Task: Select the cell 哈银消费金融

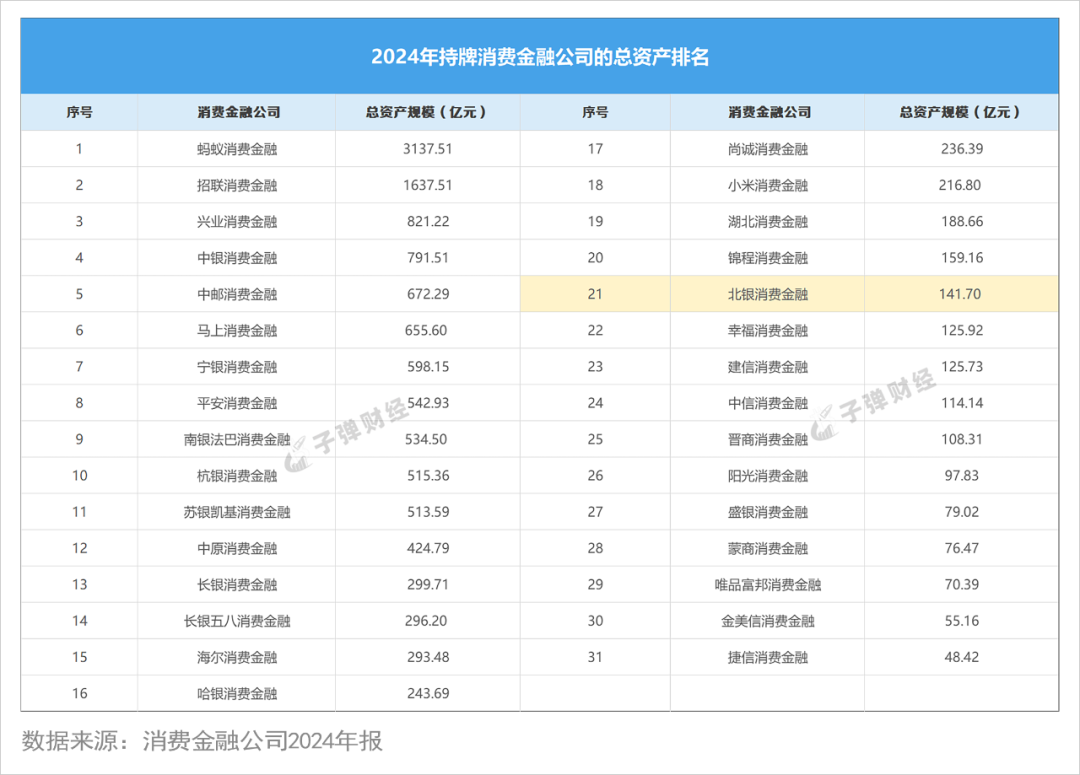Action: click(x=237, y=694)
